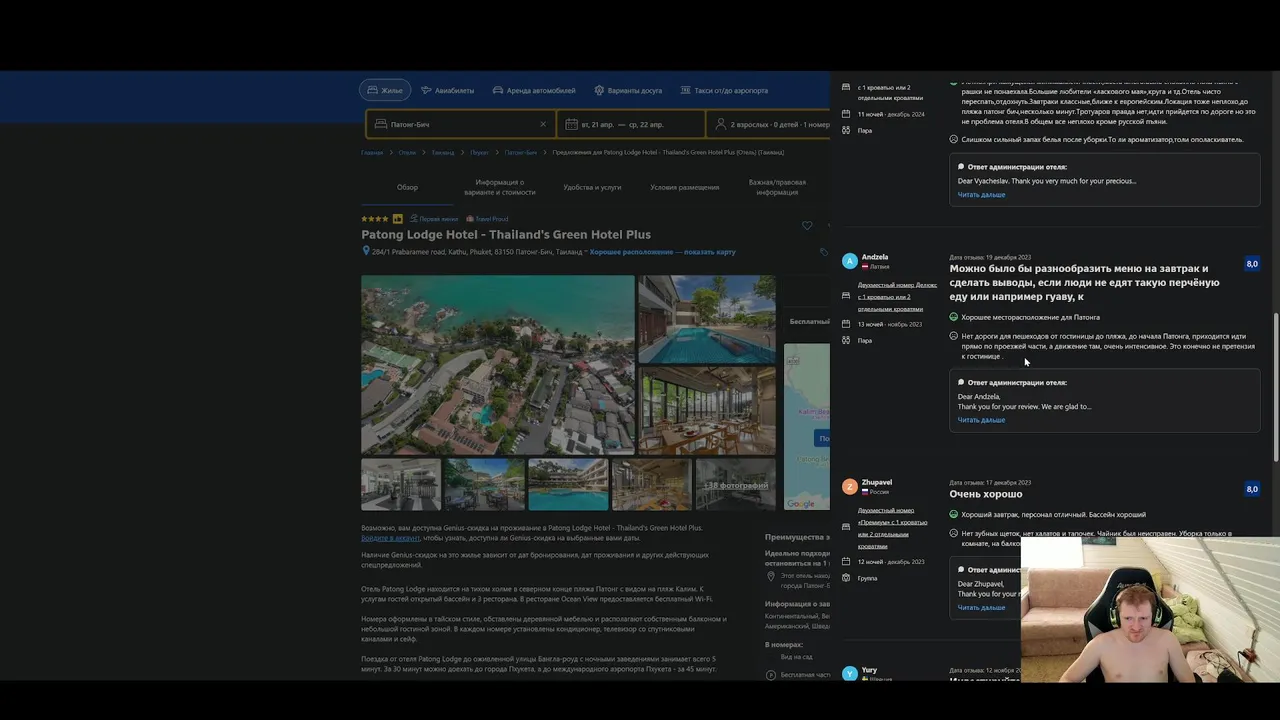Click Читать дальше under Dear Vyacheslav reply

[981, 194]
